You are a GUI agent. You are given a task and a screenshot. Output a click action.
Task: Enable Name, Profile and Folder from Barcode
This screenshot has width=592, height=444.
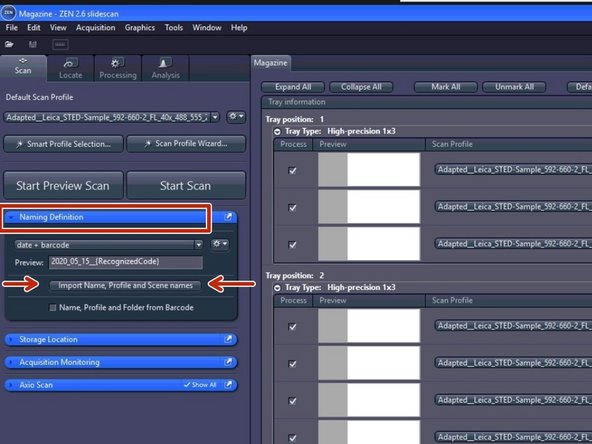(x=53, y=308)
